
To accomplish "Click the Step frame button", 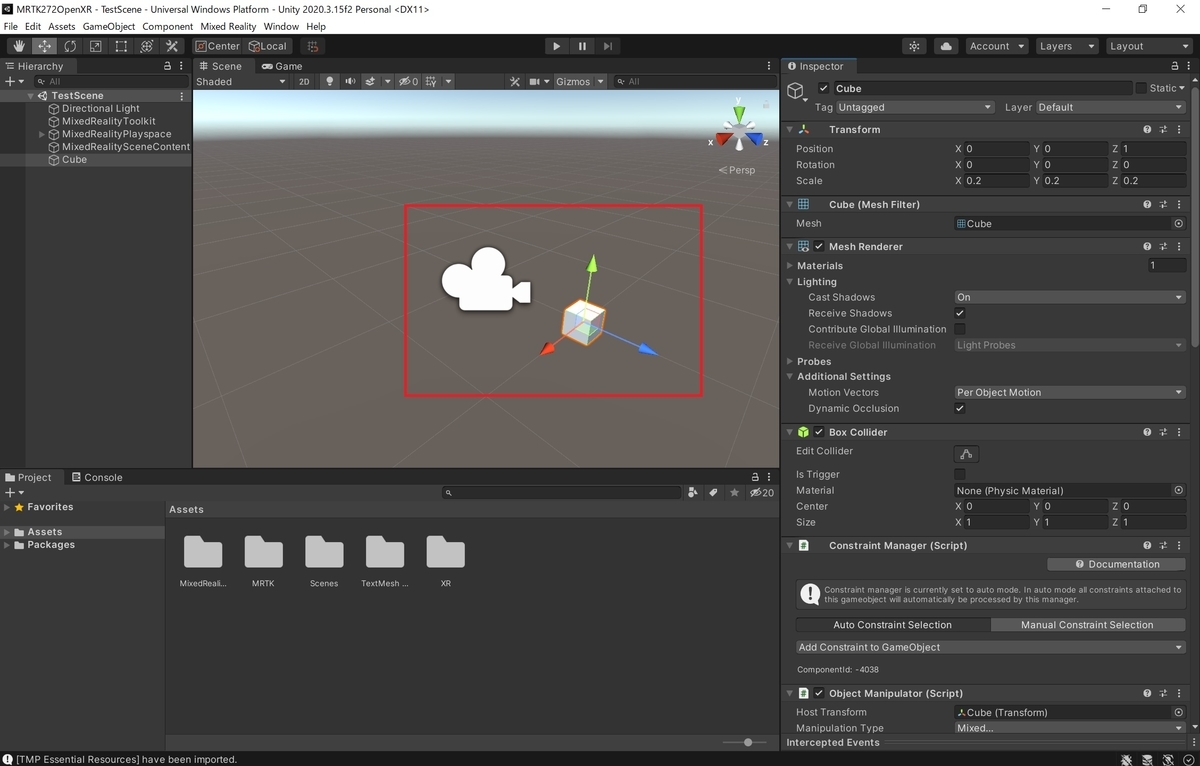I will tap(608, 46).
